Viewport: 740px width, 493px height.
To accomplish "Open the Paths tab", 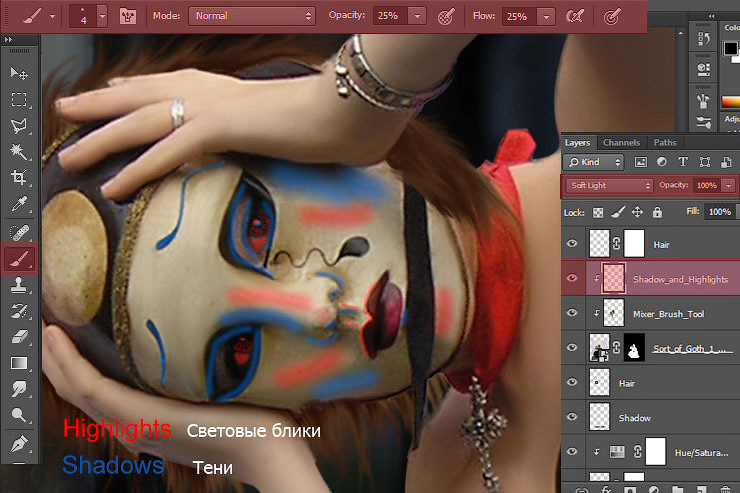I will pos(664,142).
